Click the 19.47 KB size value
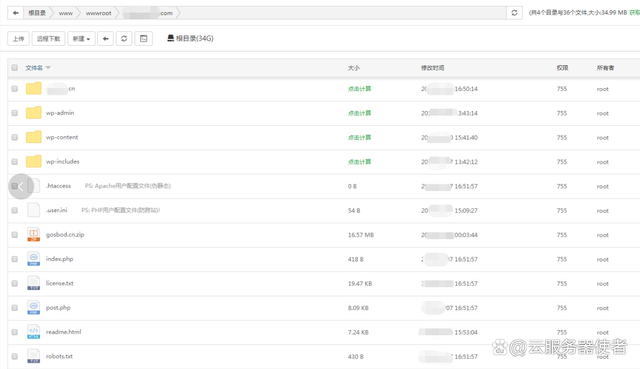This screenshot has height=369, width=640. pos(360,283)
